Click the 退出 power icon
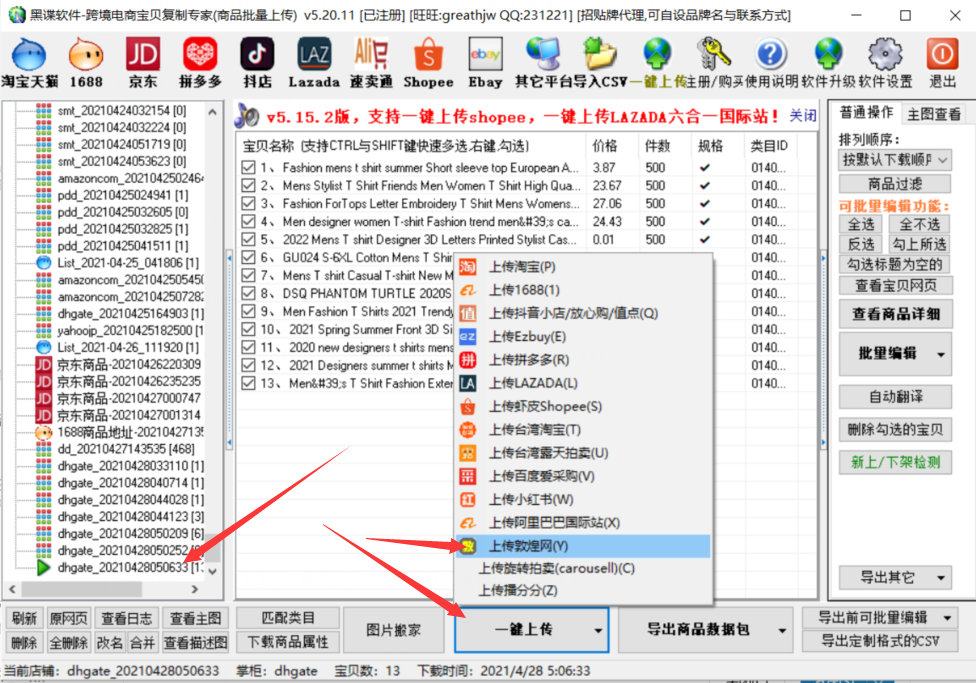Image resolution: width=976 pixels, height=683 pixels. (942, 62)
